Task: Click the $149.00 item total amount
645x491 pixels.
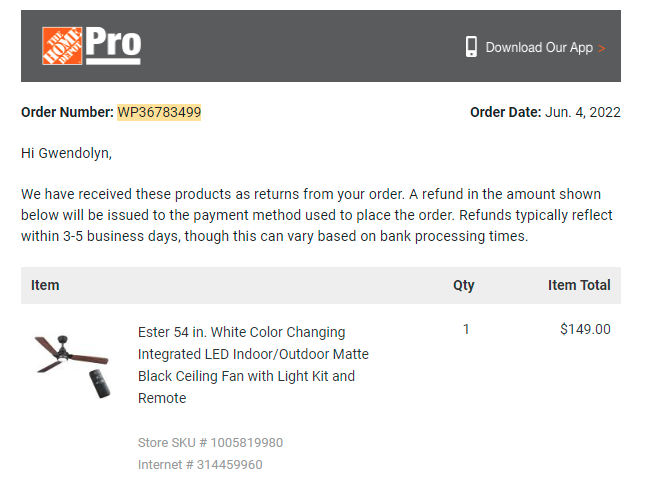Action: tap(585, 329)
